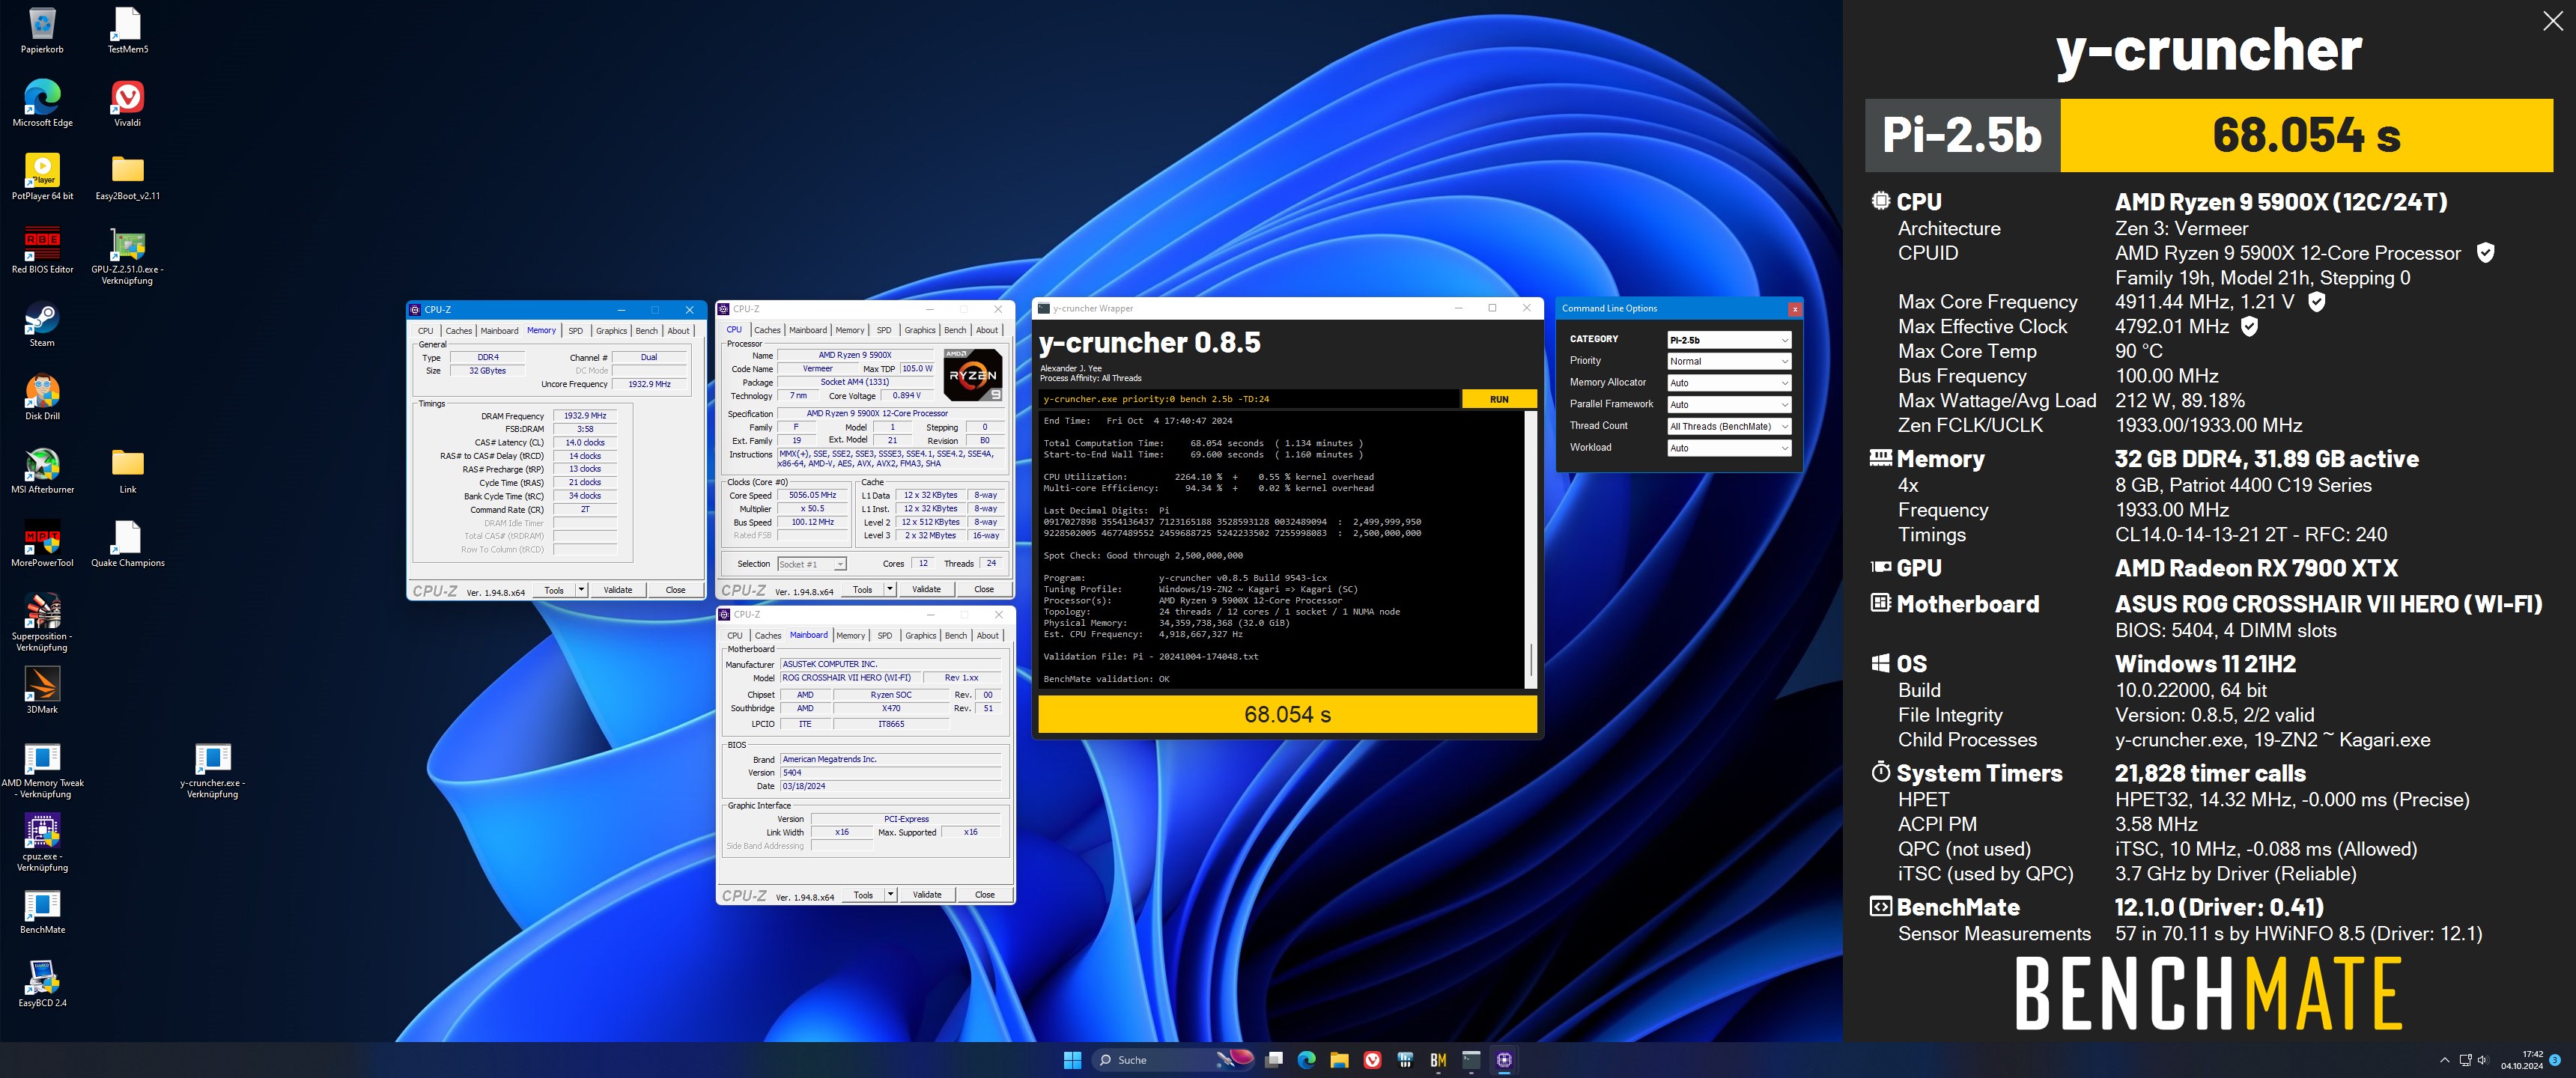Launch BenchMate desktop icon
The height and width of the screenshot is (1078, 2576).
[x=42, y=910]
